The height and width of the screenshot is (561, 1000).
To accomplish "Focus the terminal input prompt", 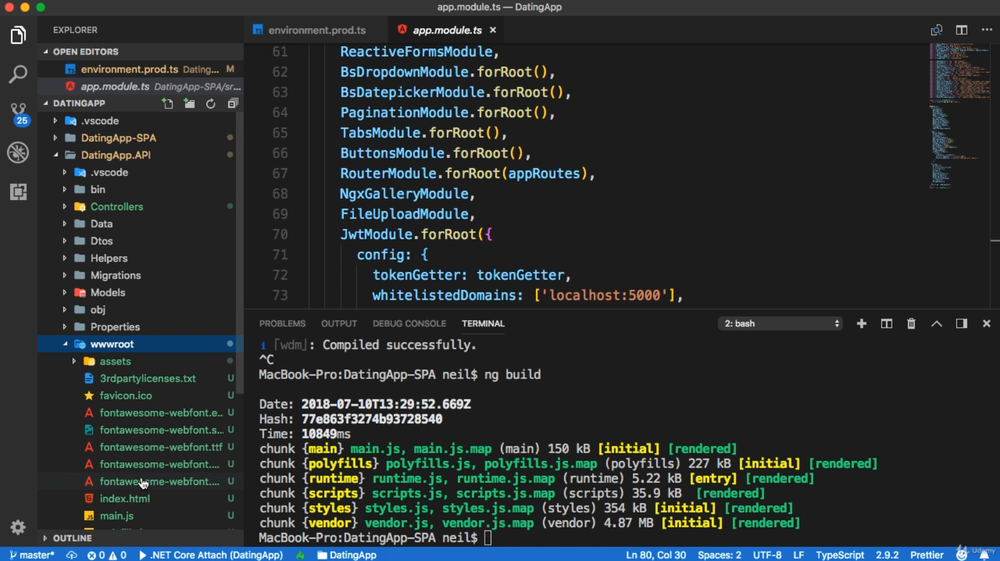I will click(x=488, y=538).
